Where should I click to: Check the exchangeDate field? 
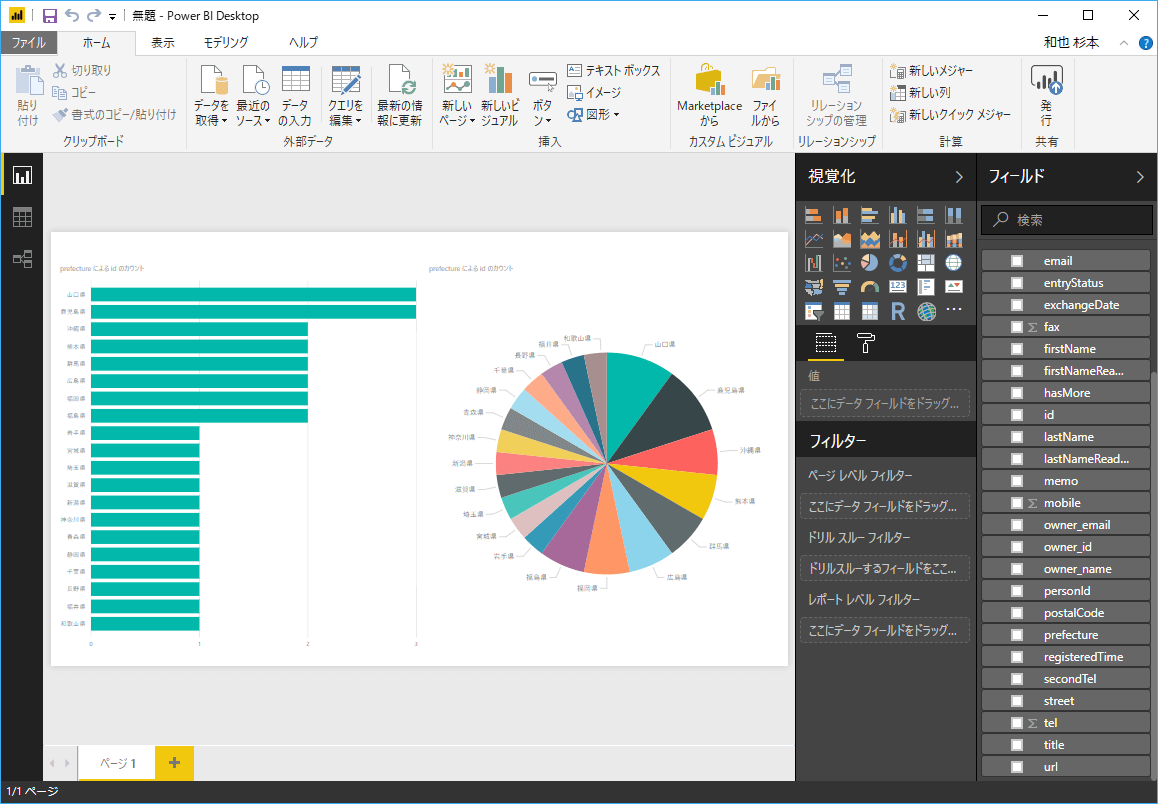1017,305
